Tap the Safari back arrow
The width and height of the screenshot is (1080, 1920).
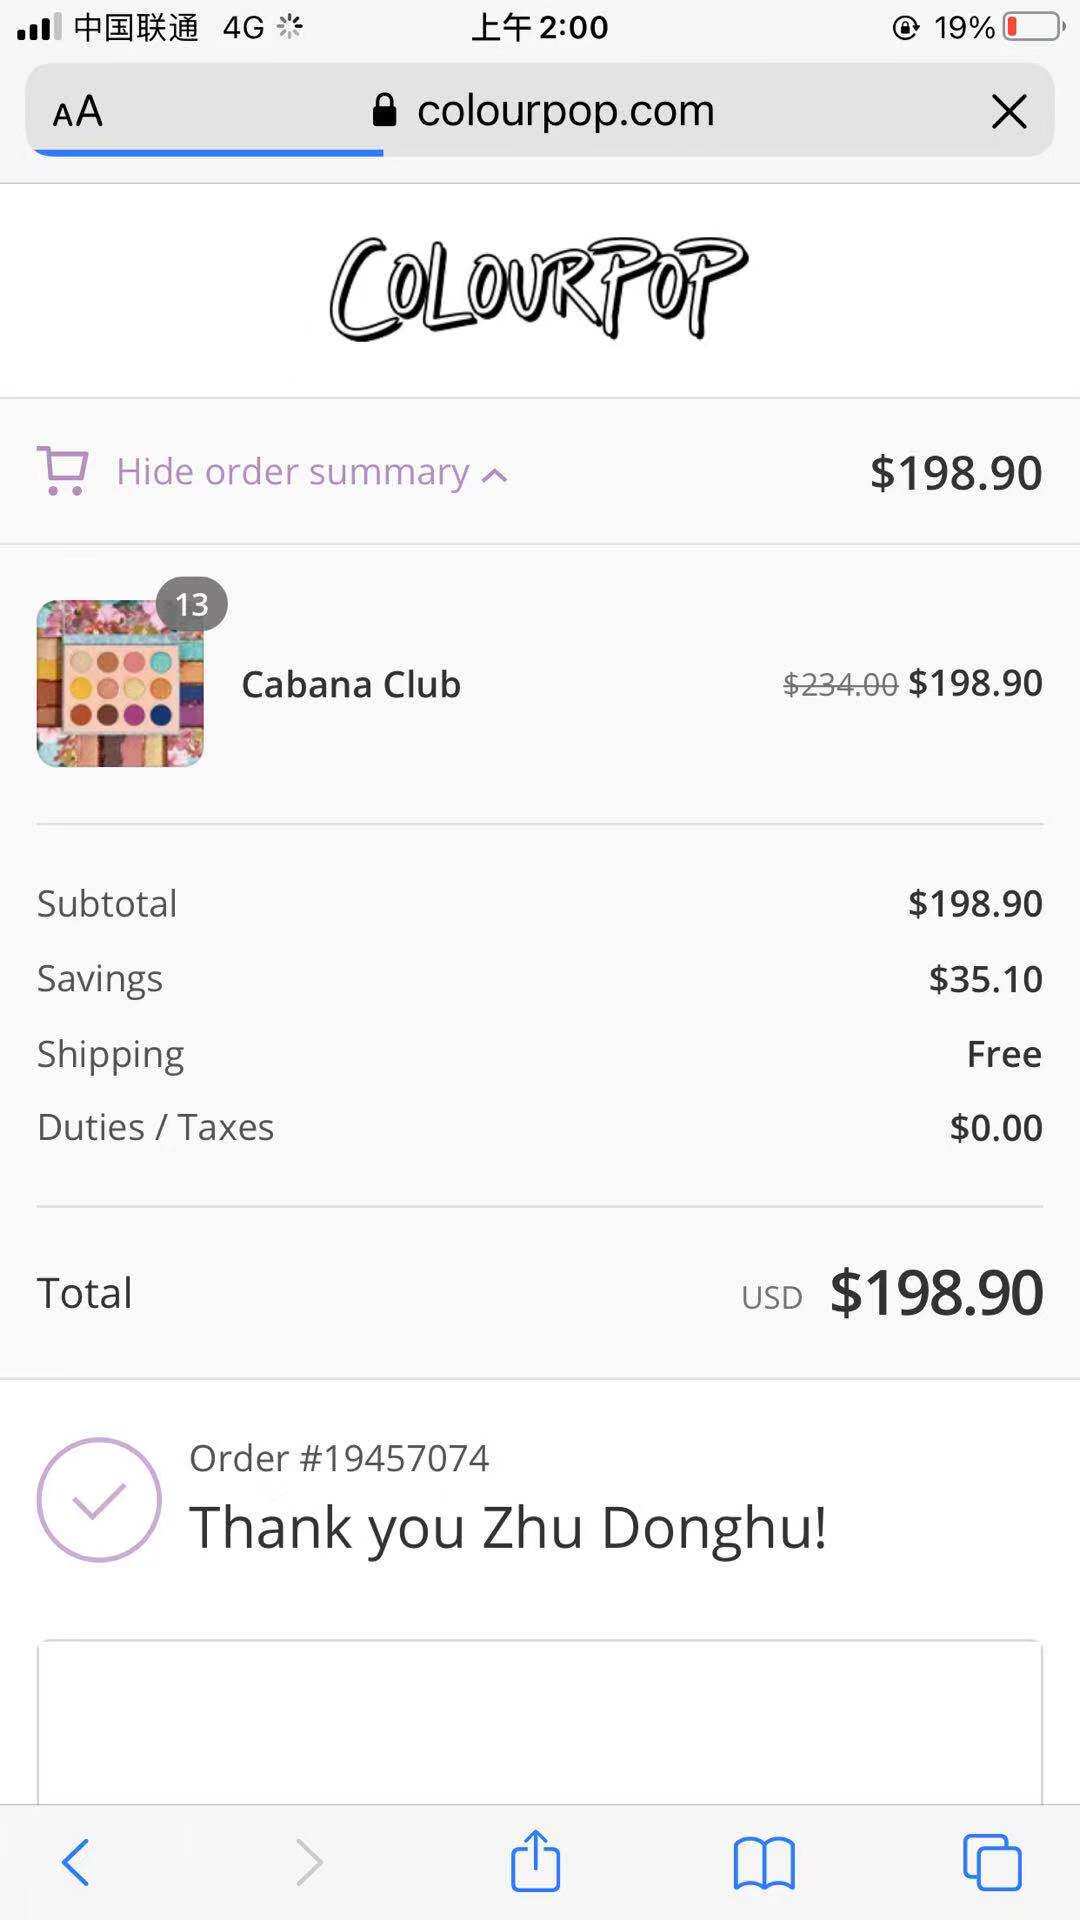pos(76,1862)
